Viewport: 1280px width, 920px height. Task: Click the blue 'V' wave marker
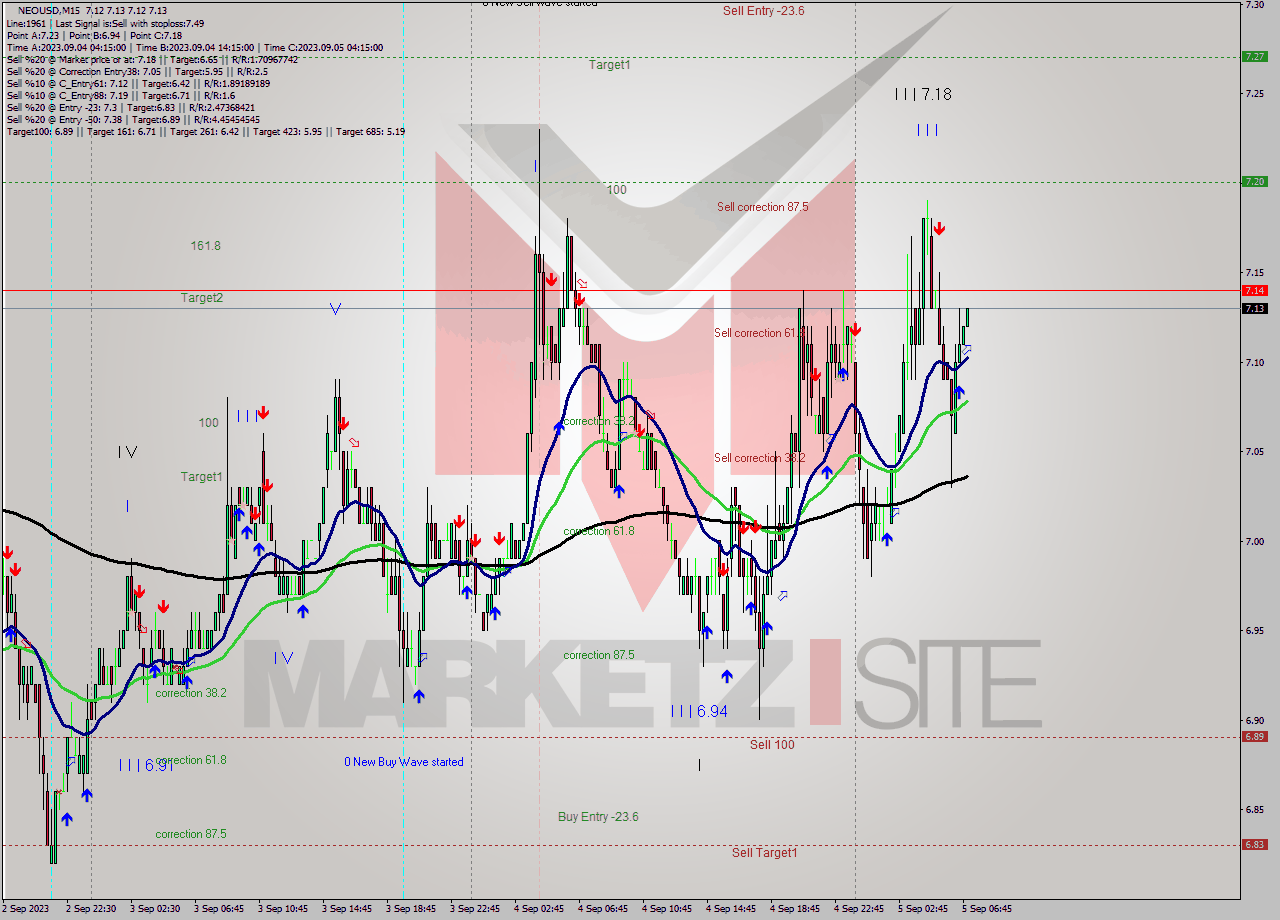(x=335, y=310)
